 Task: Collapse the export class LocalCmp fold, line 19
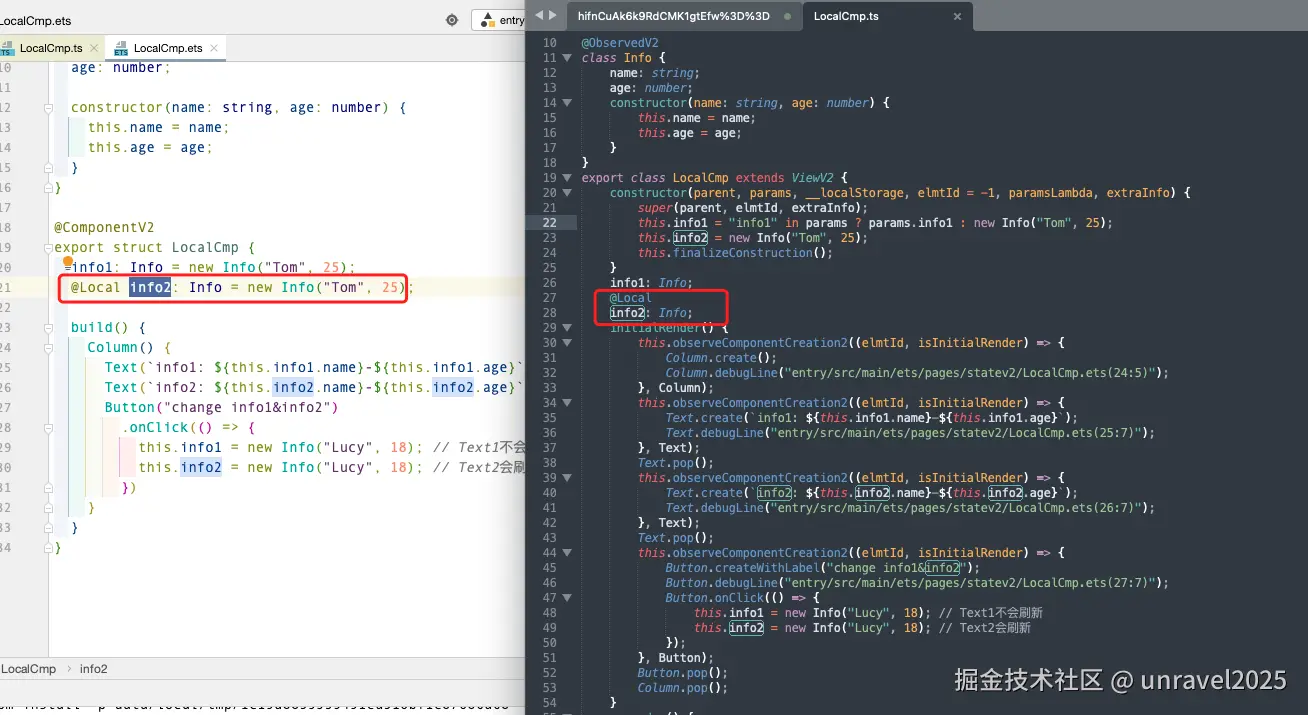pyautogui.click(x=567, y=178)
